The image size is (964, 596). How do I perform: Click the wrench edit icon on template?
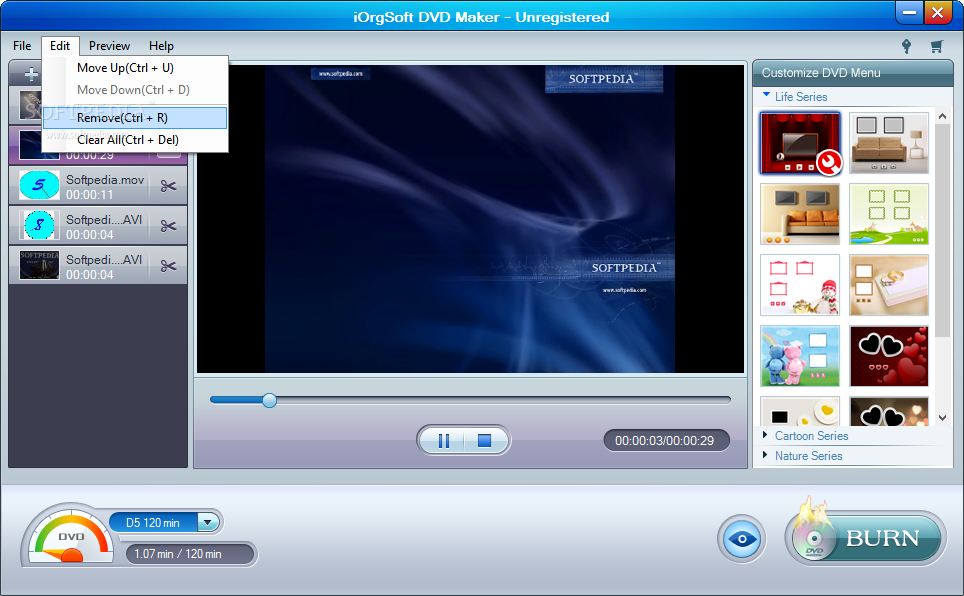829,164
